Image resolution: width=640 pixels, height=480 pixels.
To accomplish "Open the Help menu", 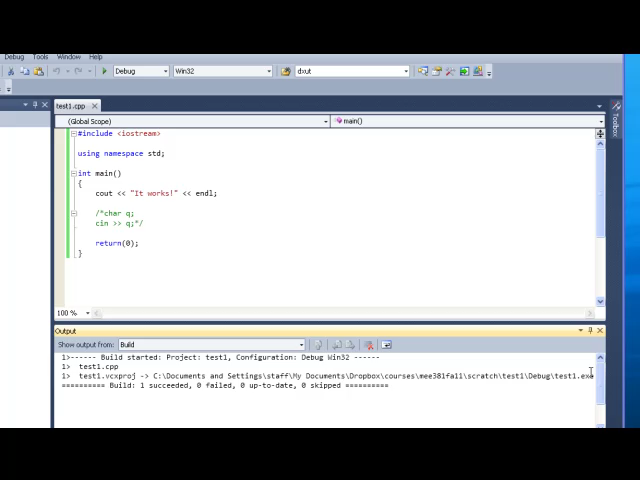I will (x=96, y=57).
